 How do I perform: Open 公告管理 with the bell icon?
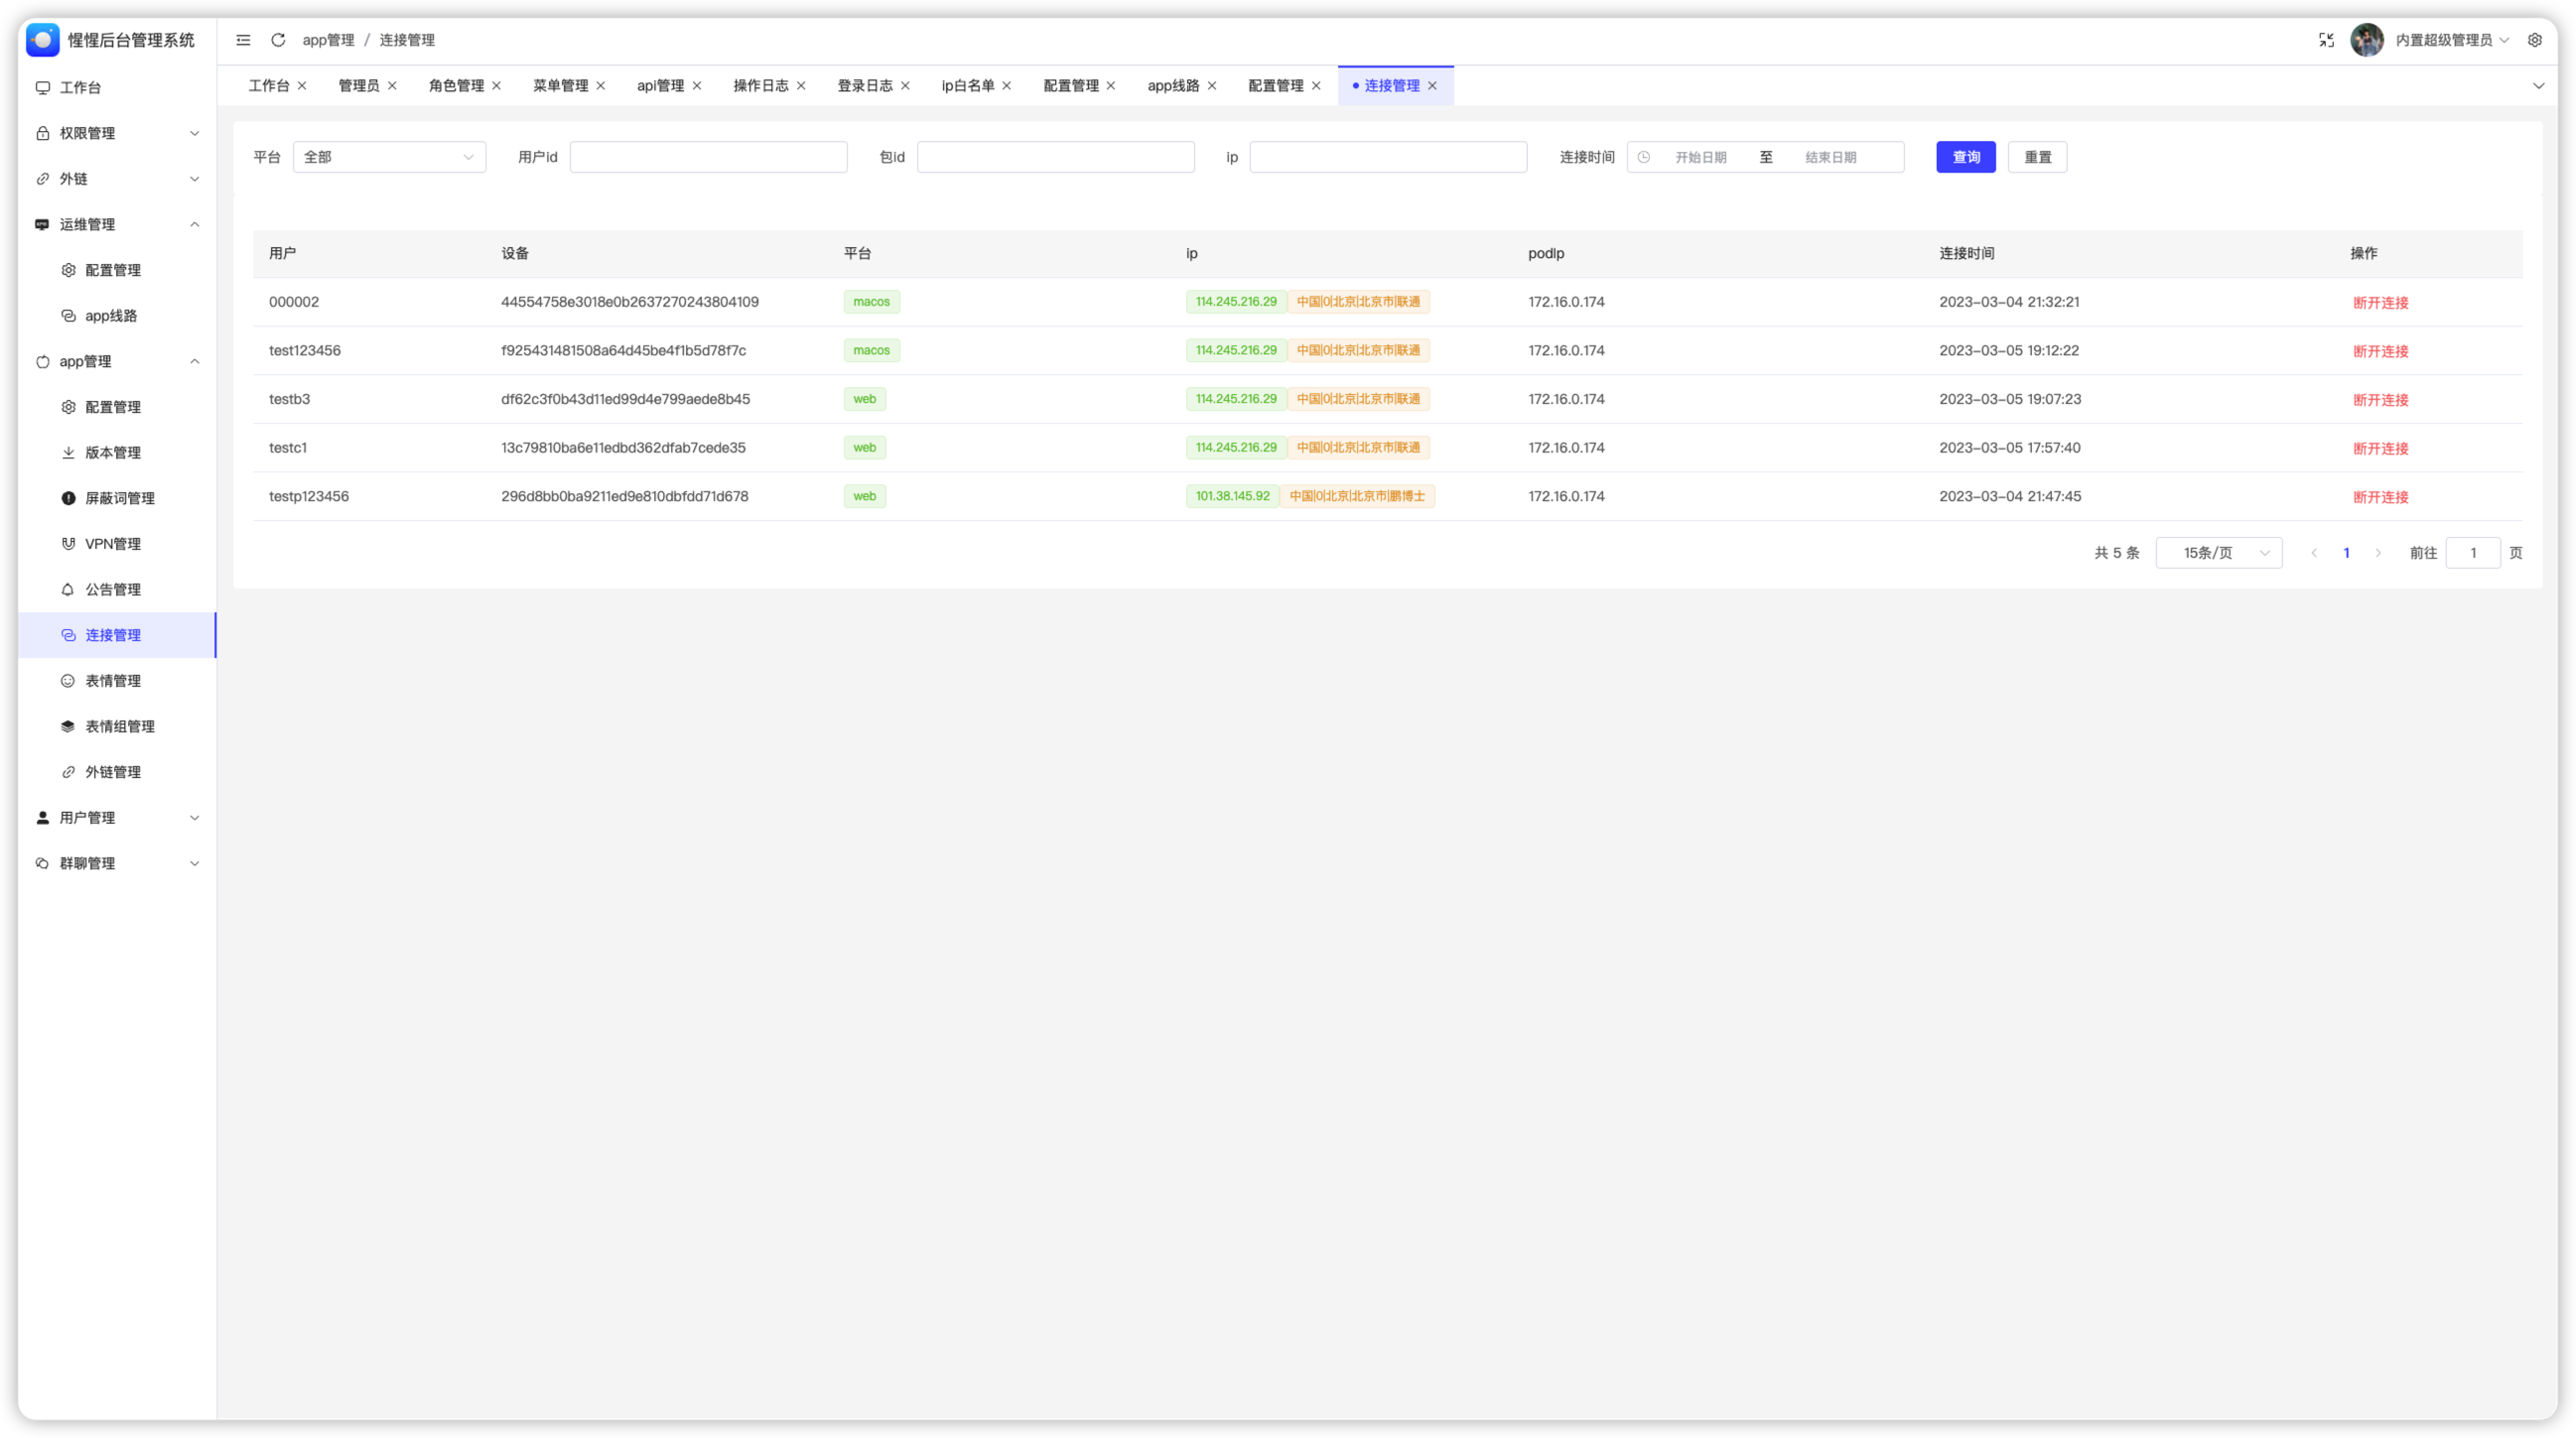point(112,590)
